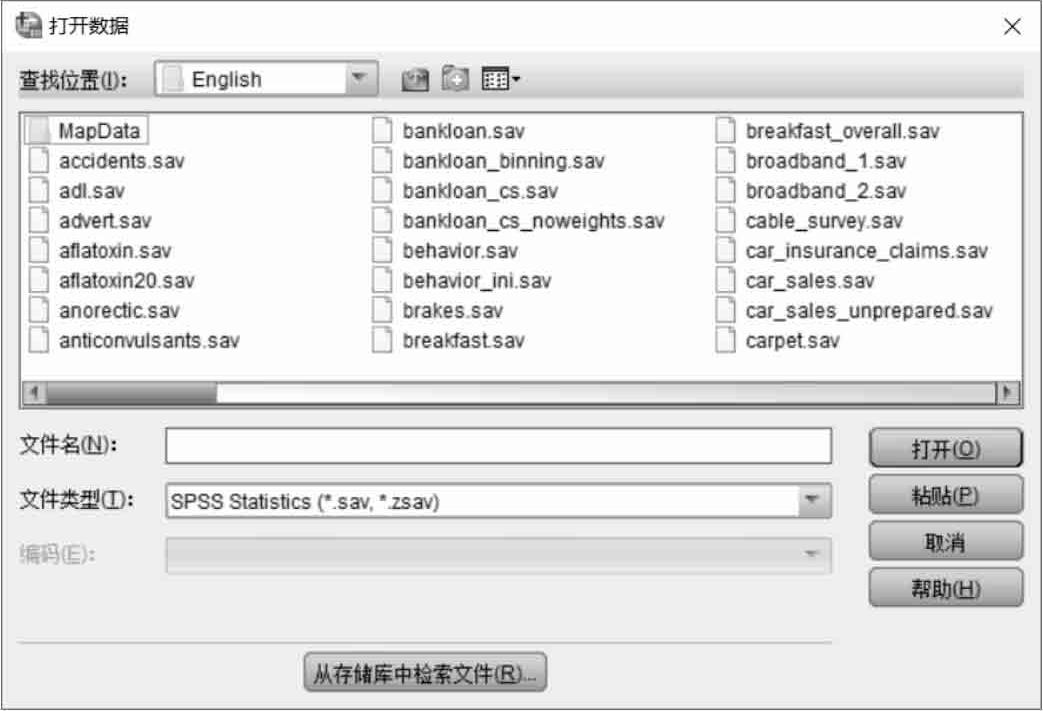1043x711 pixels.
Task: Click the horizontal scrollbar thumb
Action: [x=132, y=393]
